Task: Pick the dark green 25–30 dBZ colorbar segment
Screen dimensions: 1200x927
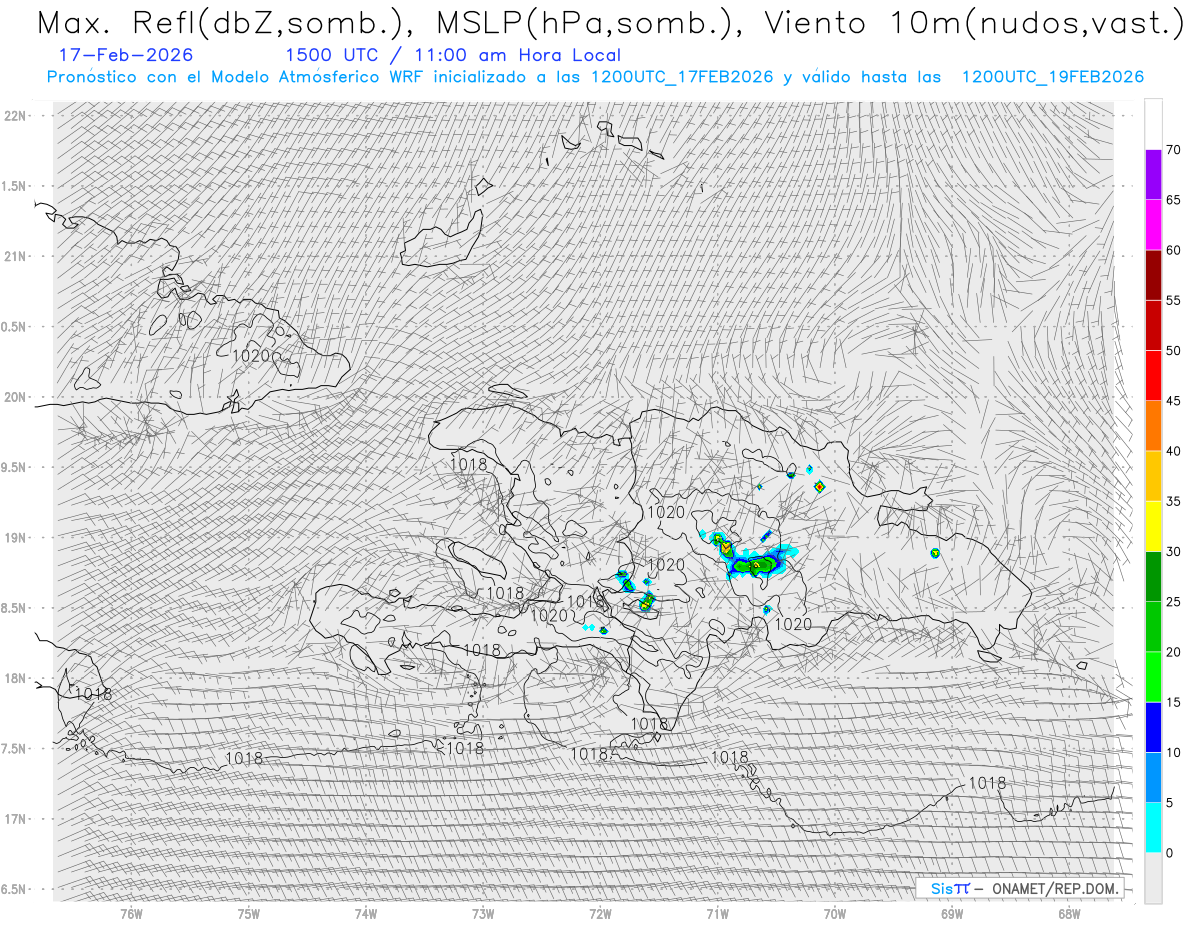Action: tap(1153, 576)
